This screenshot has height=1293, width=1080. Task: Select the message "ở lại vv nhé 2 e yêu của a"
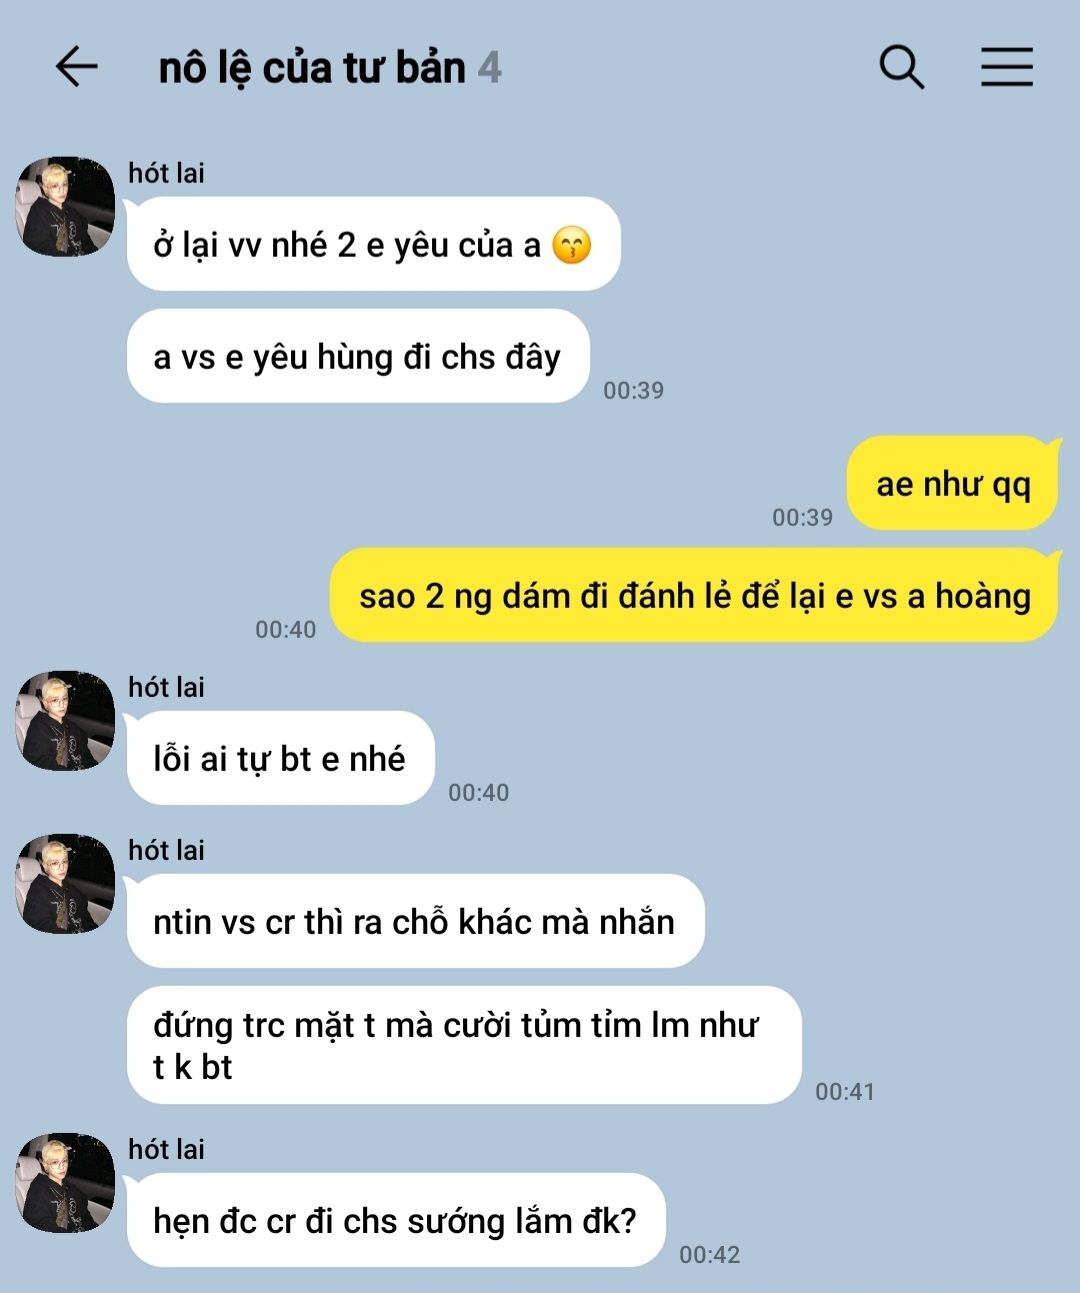[x=374, y=244]
